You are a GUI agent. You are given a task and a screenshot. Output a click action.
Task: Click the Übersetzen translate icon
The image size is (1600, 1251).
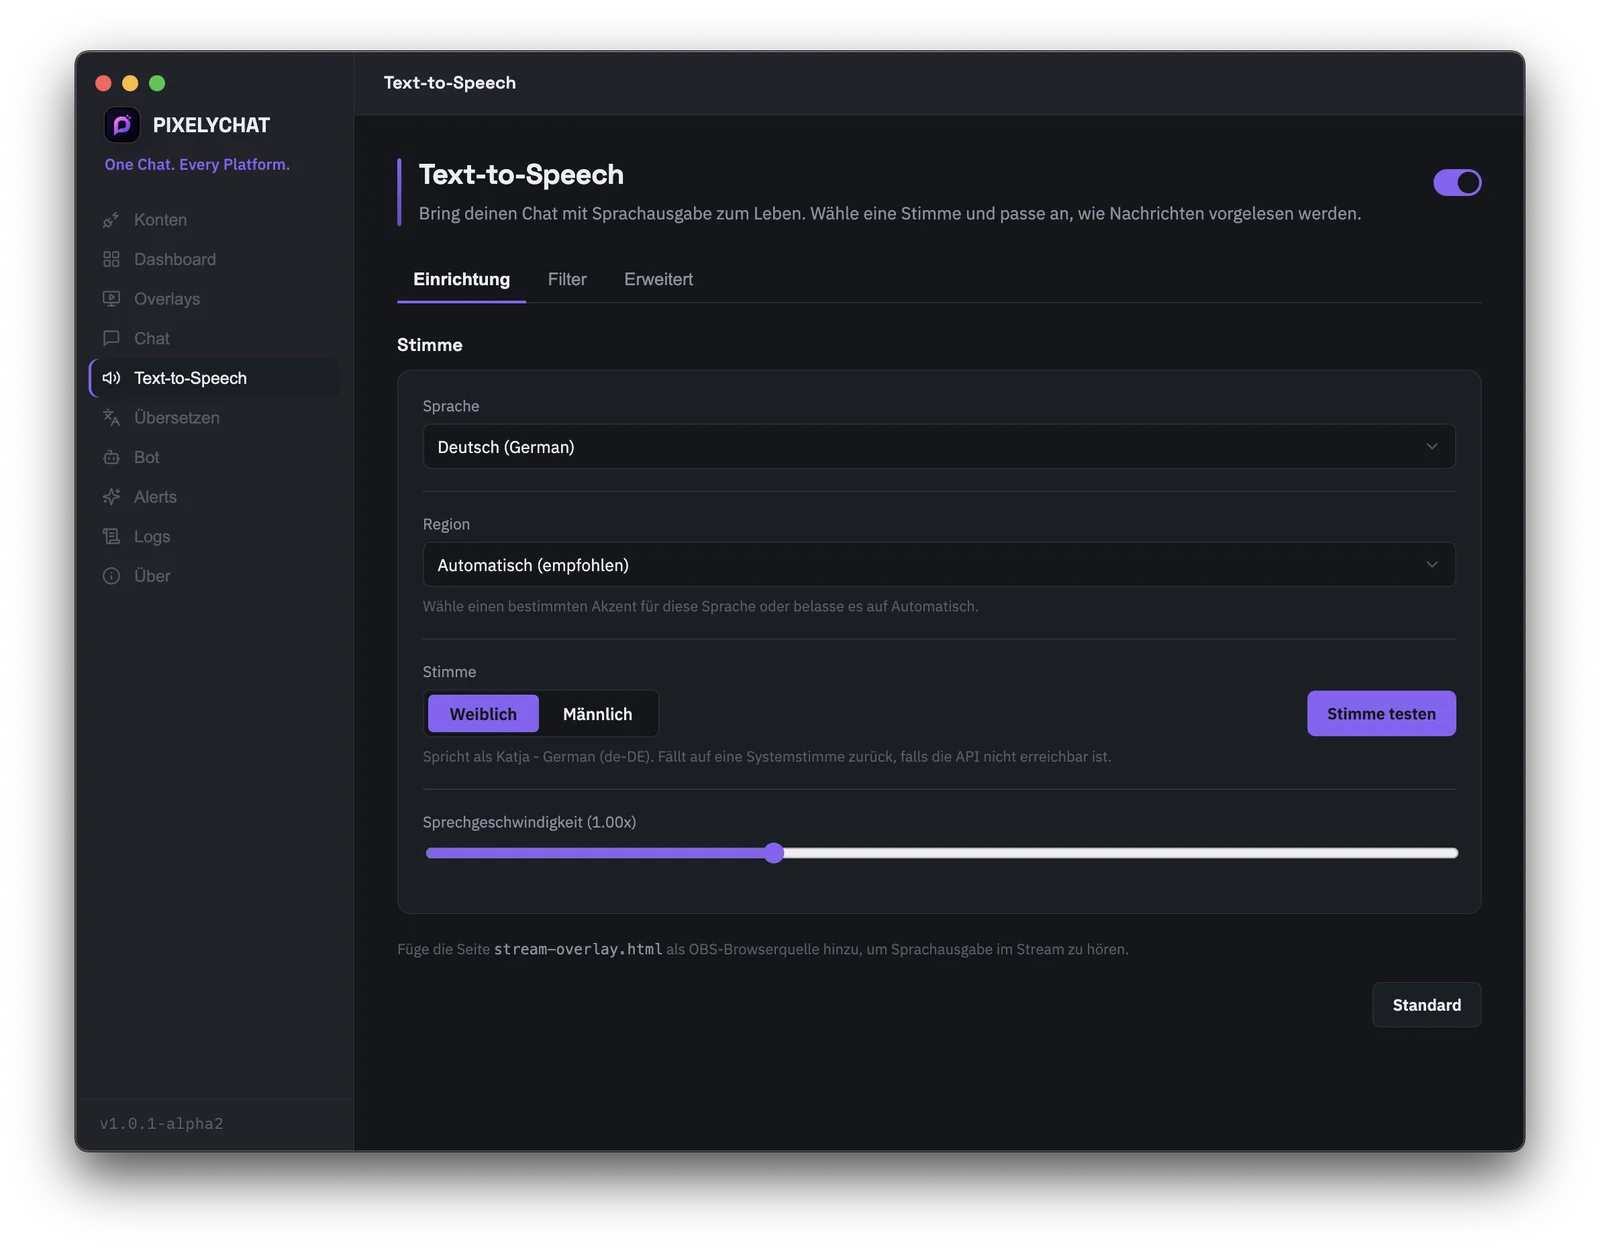111,418
